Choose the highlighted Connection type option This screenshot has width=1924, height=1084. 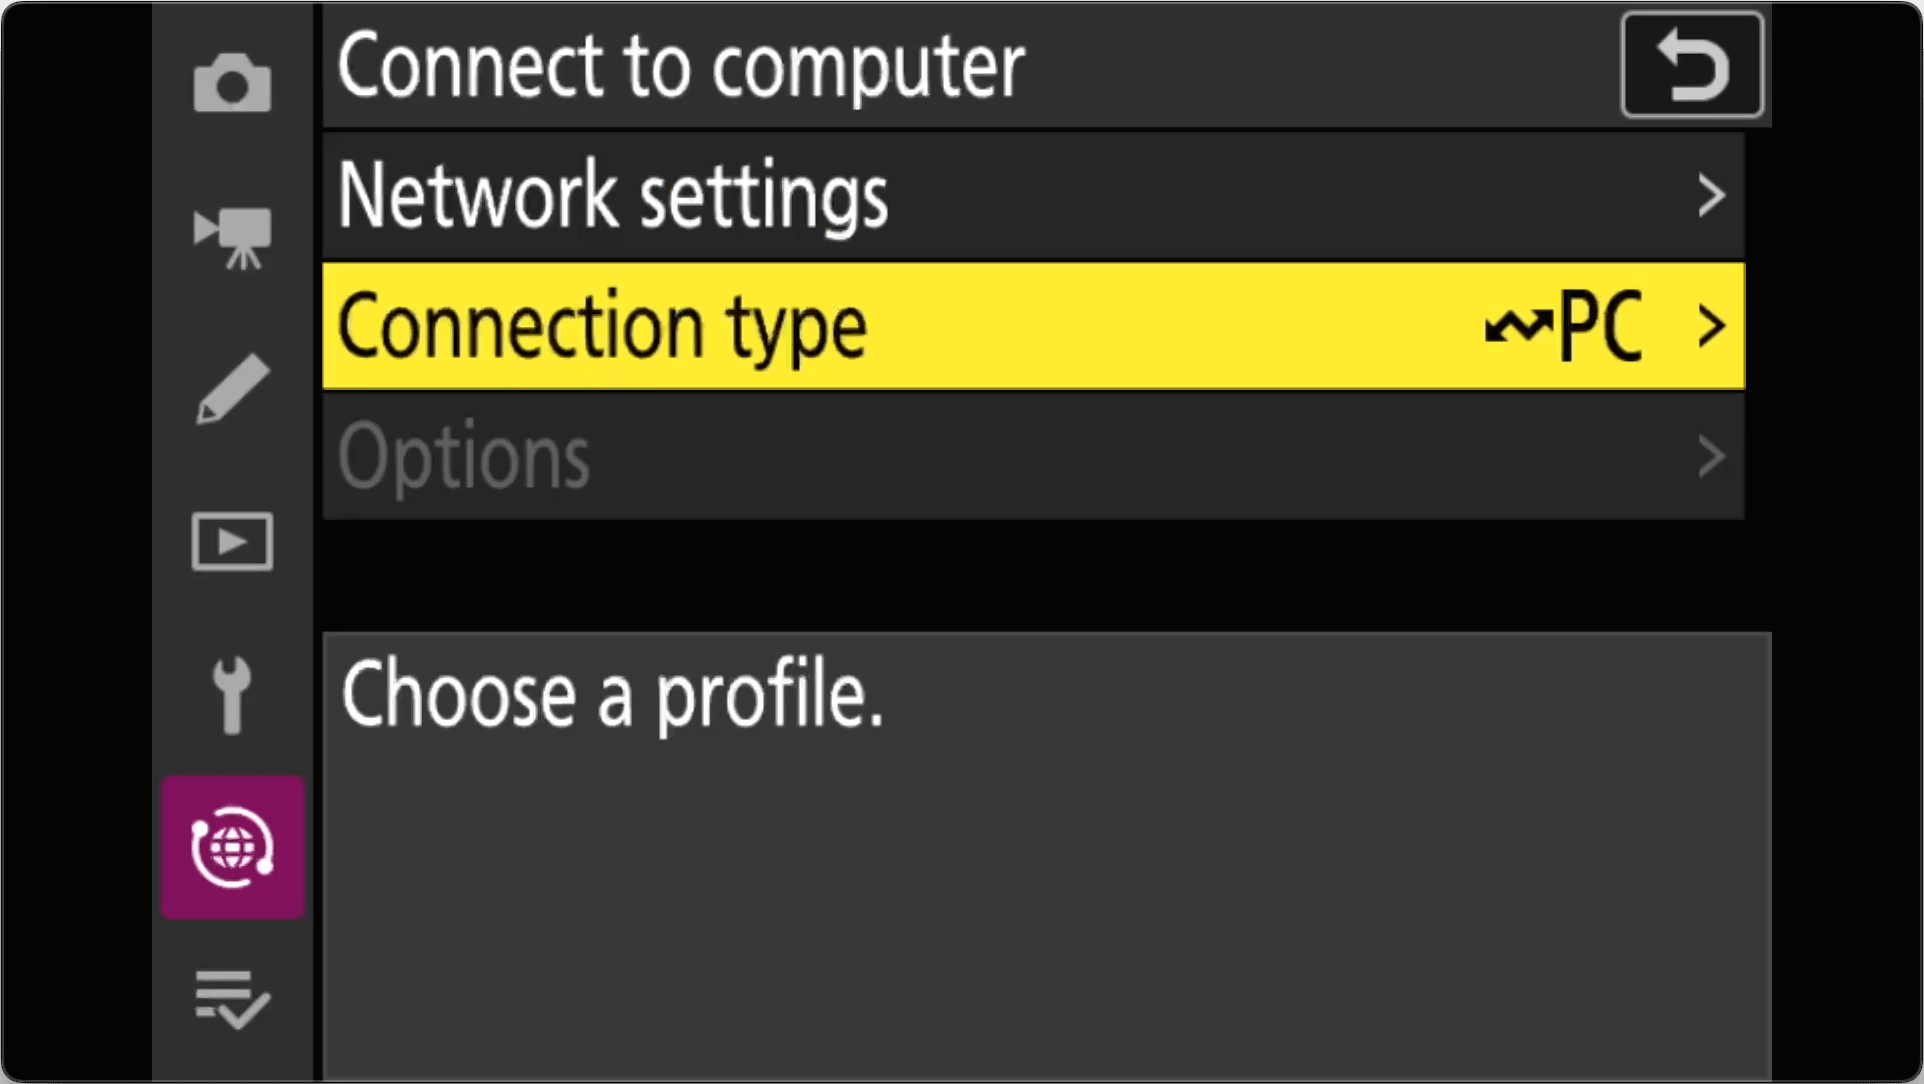[601, 326]
